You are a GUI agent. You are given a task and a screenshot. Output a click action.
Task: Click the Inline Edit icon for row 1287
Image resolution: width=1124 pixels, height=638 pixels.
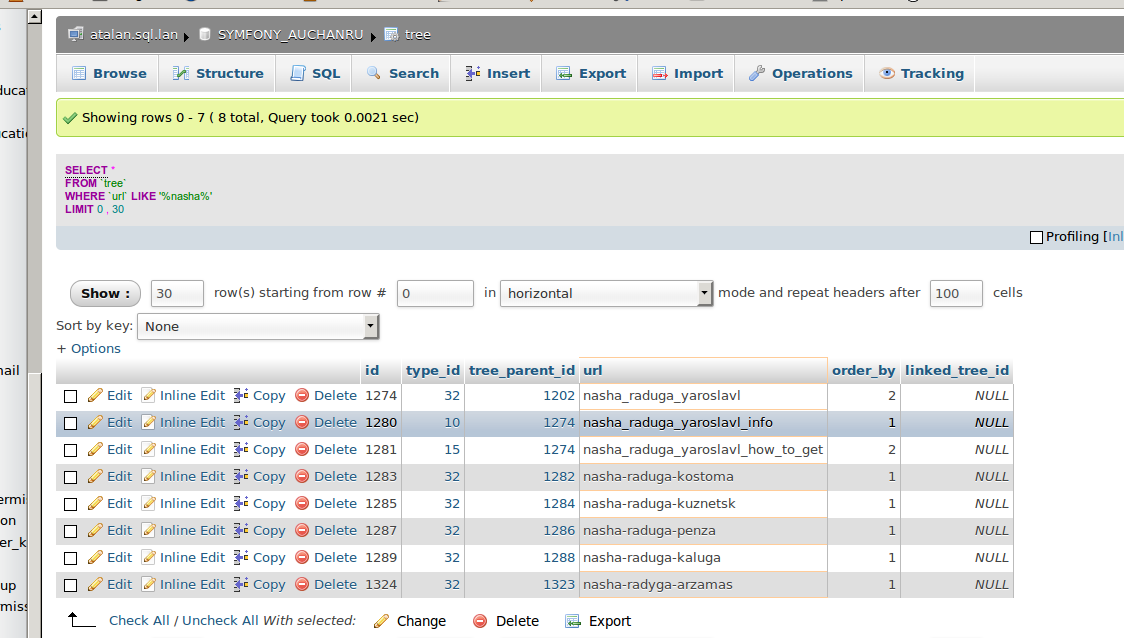pyautogui.click(x=148, y=530)
